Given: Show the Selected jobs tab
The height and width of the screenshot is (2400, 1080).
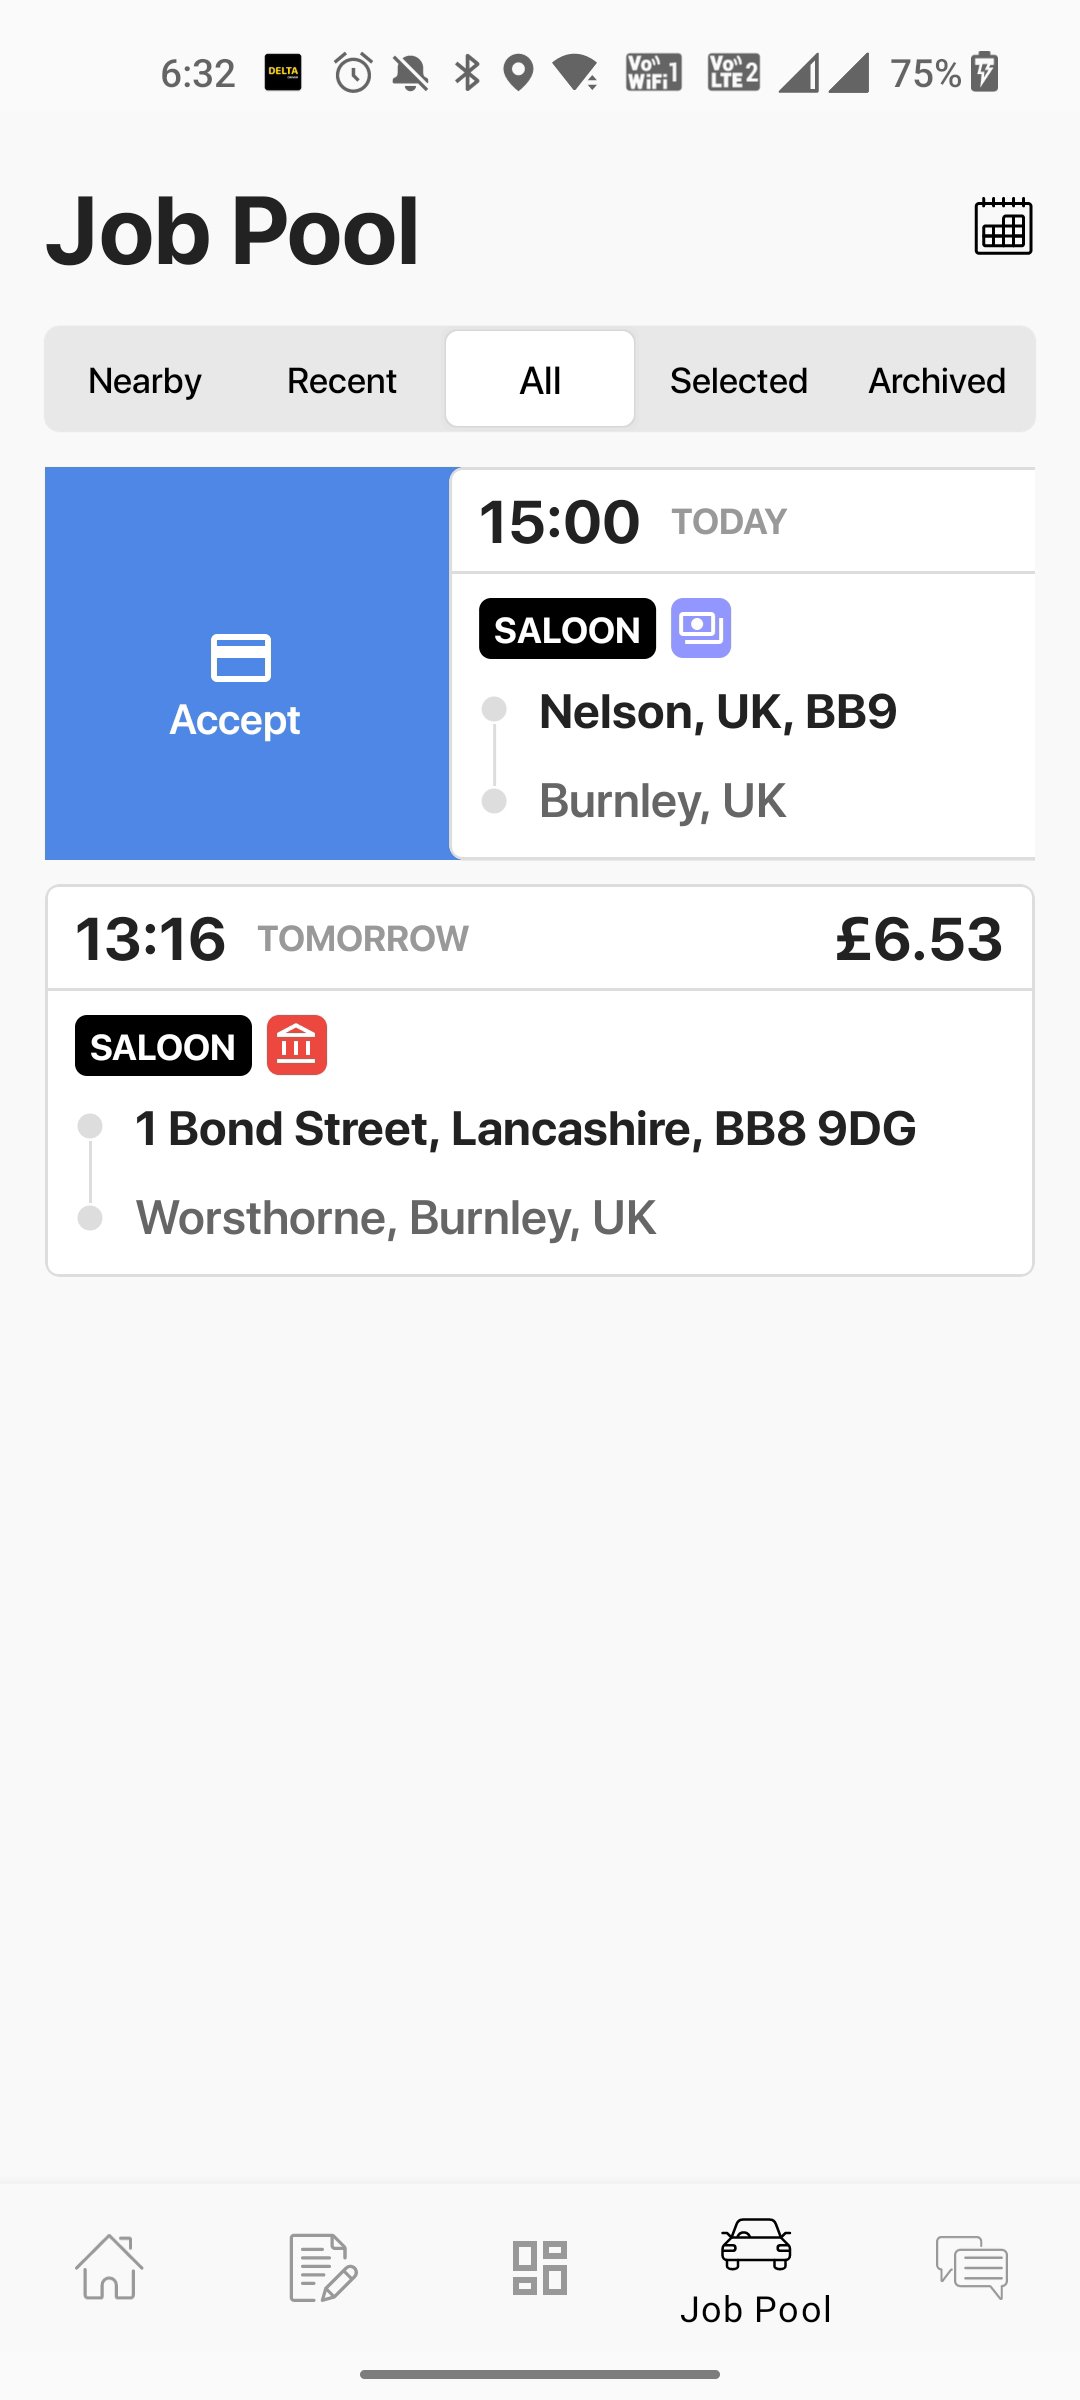Looking at the screenshot, I should (x=738, y=380).
